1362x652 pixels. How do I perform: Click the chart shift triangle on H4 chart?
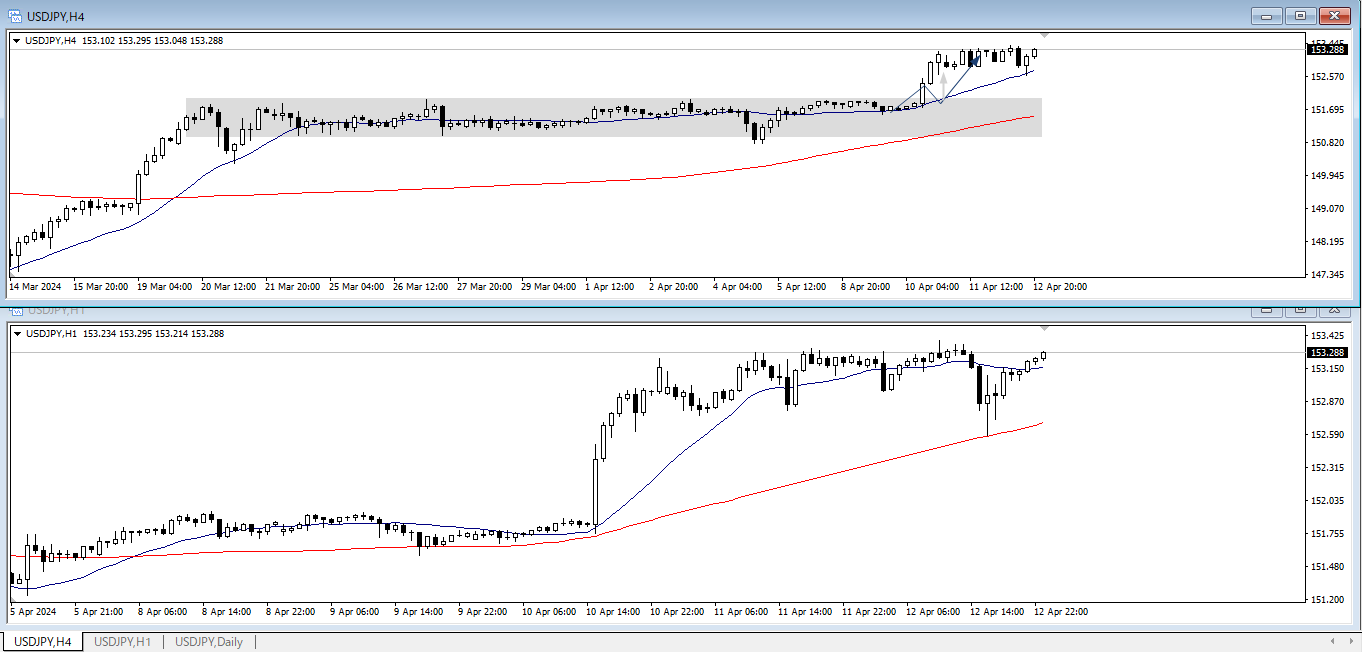point(1045,36)
